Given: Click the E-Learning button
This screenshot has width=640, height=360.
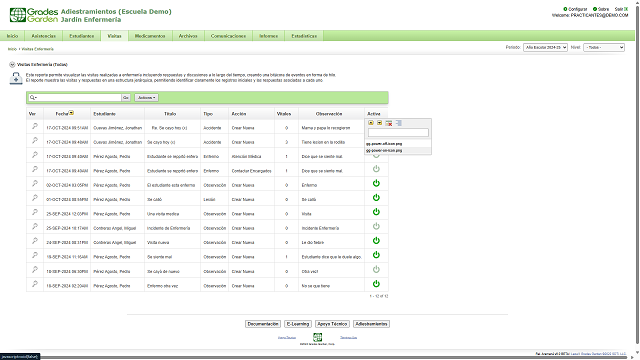Looking at the screenshot, I should point(298,324).
